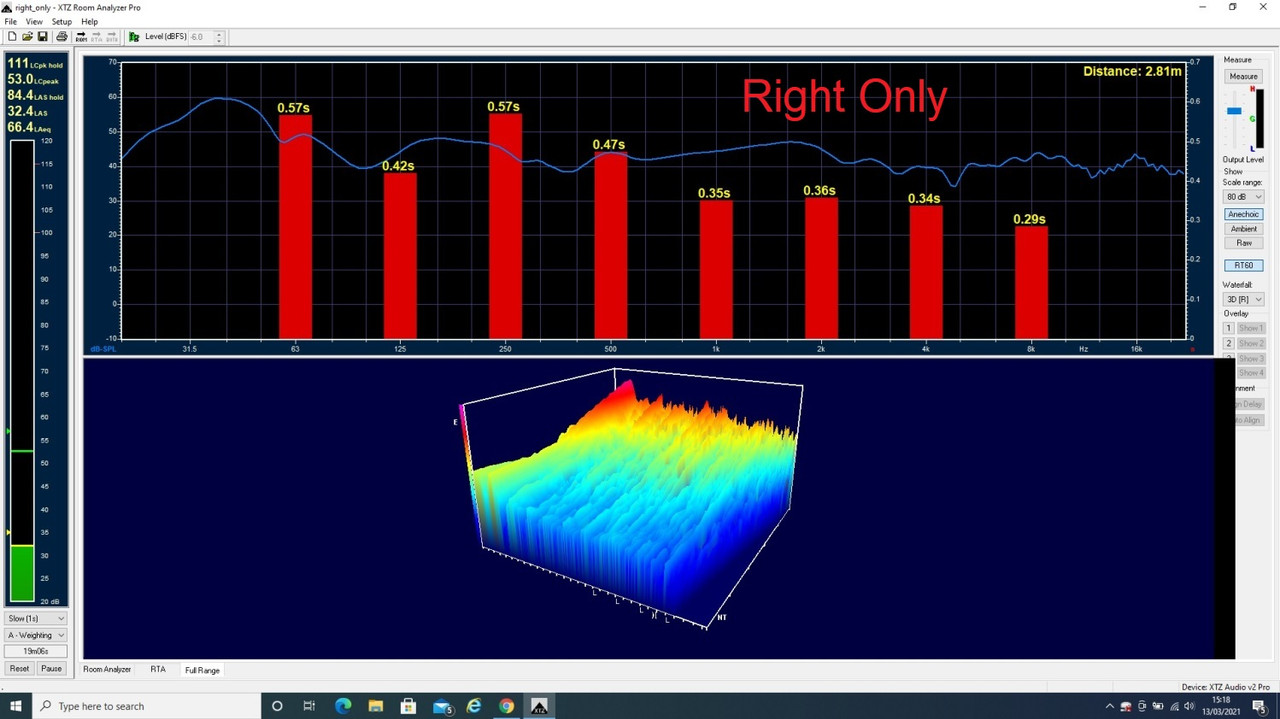
Task: Toggle the Raw view button
Action: pos(1243,243)
